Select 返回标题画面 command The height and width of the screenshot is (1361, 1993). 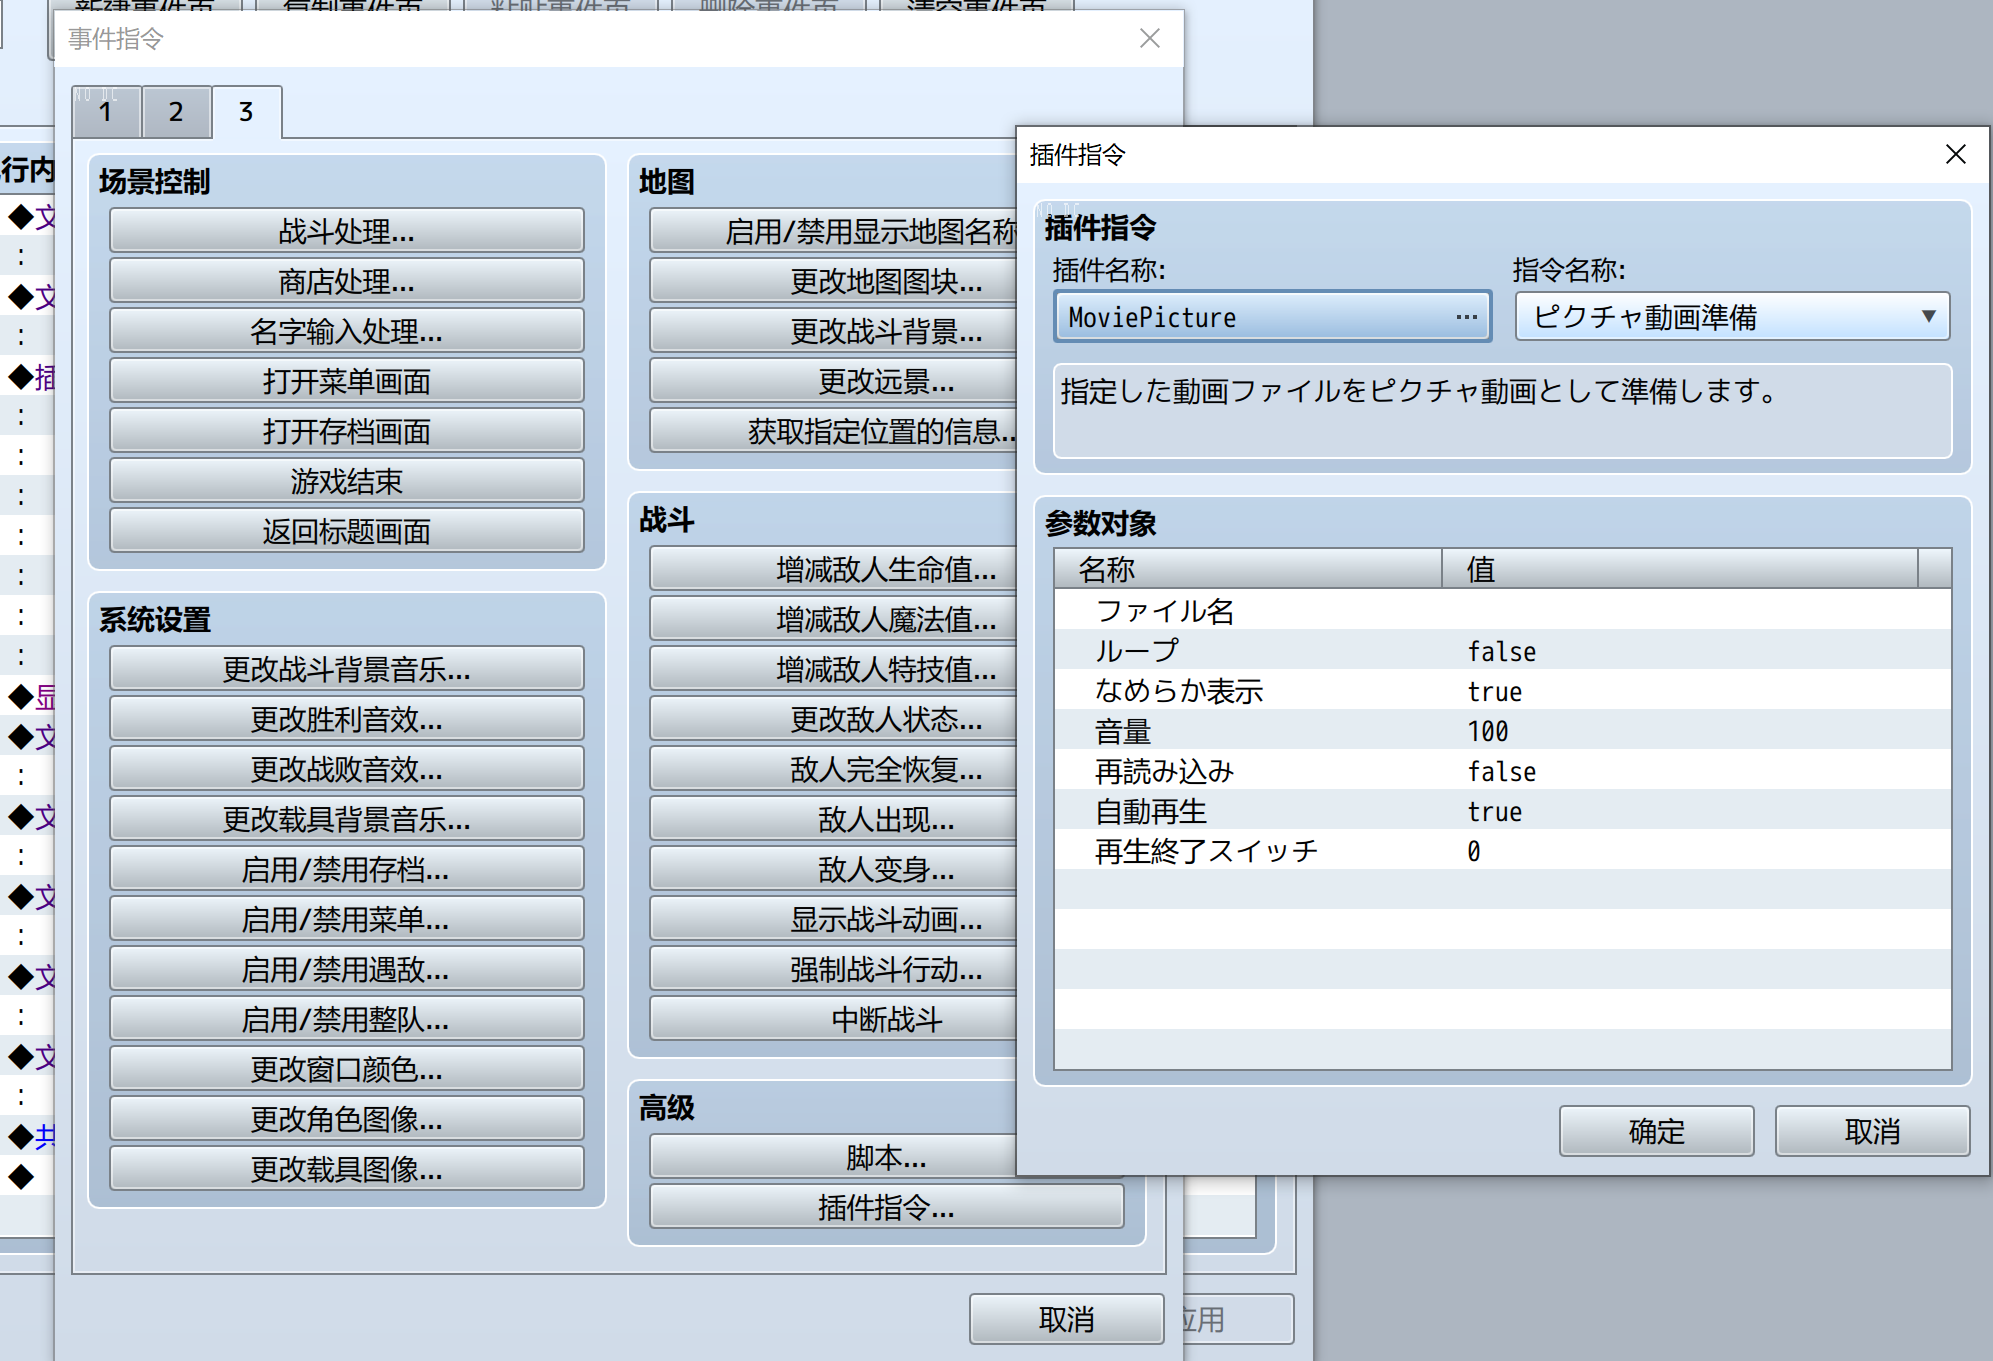tap(346, 531)
